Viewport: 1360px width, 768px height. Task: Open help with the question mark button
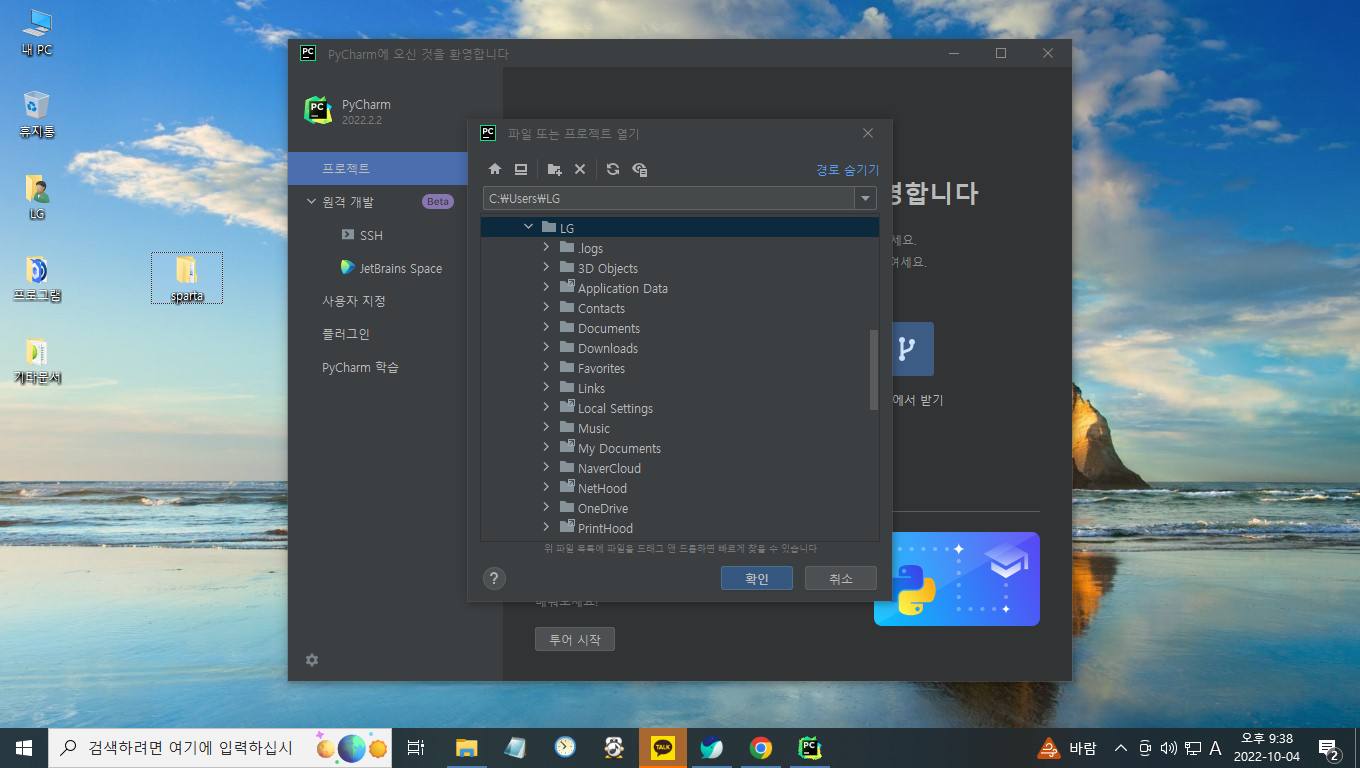(x=494, y=578)
